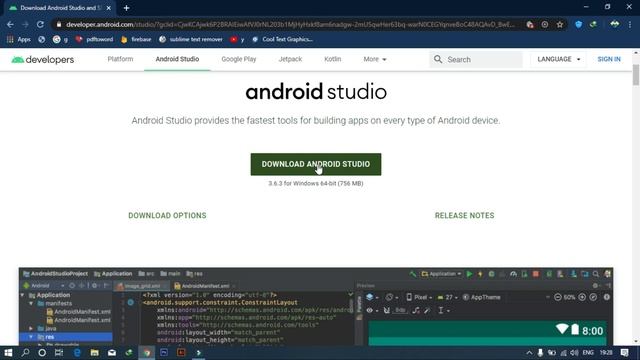640x360 pixels.
Task: Expand the More navigation dropdown
Action: point(375,59)
